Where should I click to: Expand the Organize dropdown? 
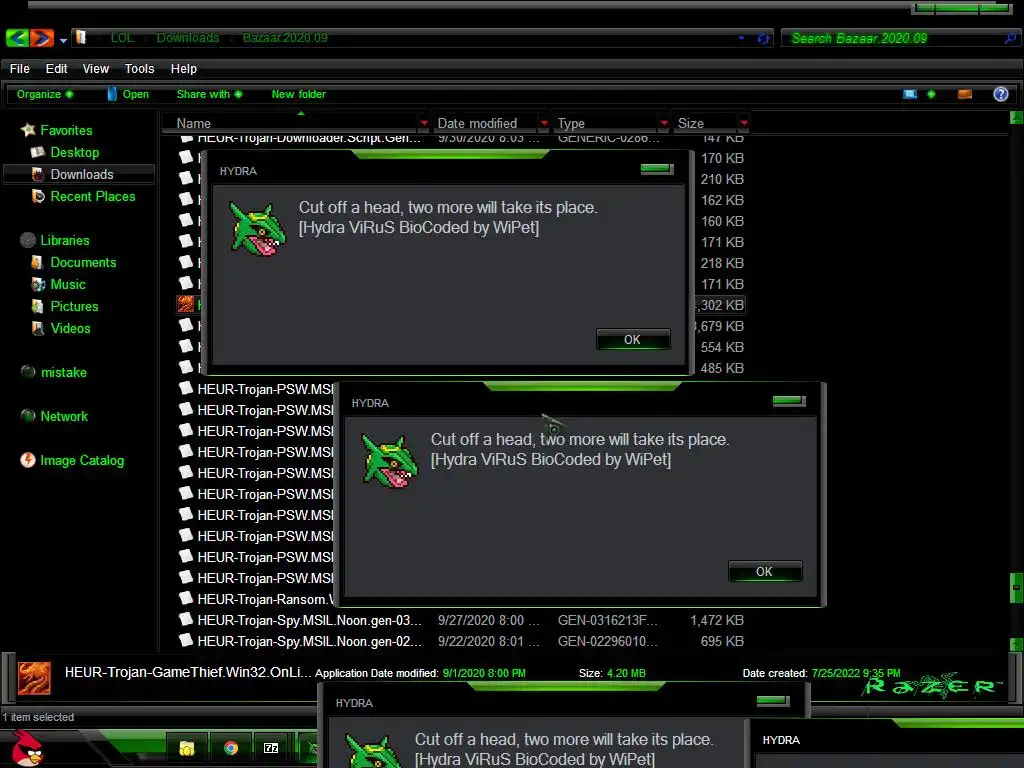pos(44,94)
